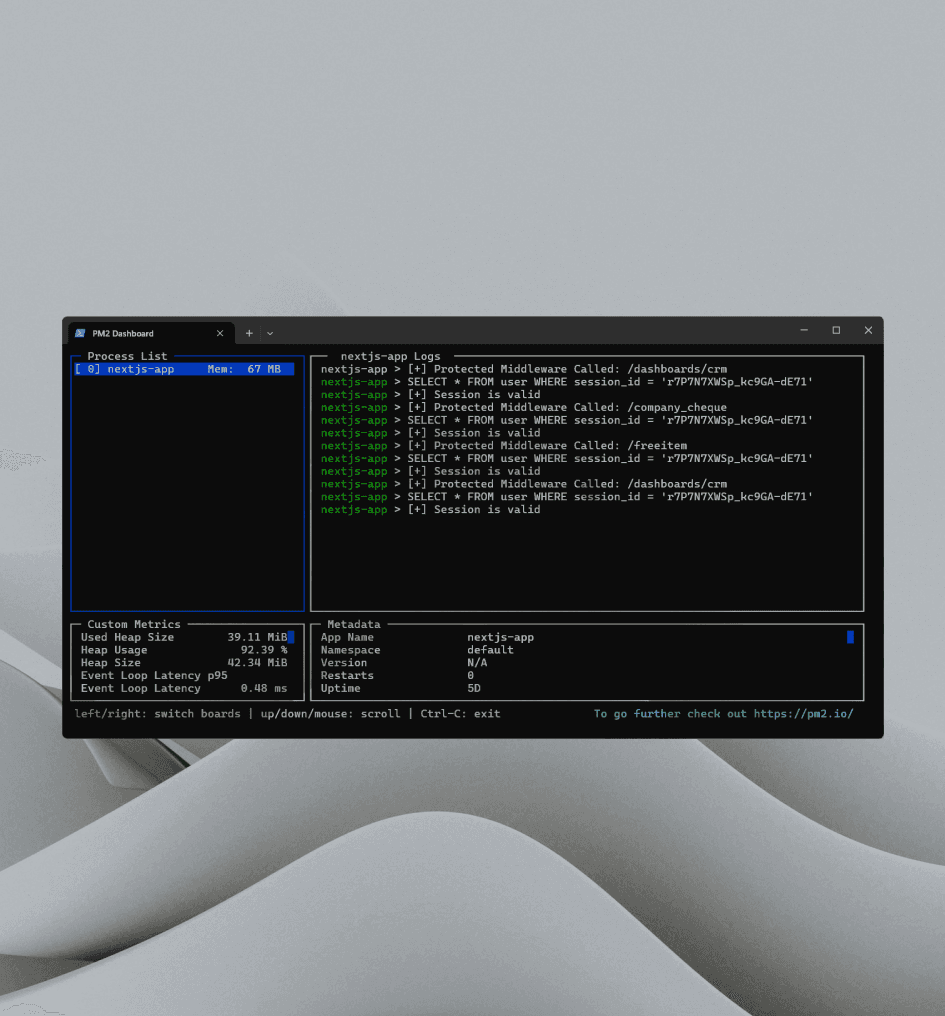
Task: Click the 'left/right: switch boards' hint
Action: 158,713
